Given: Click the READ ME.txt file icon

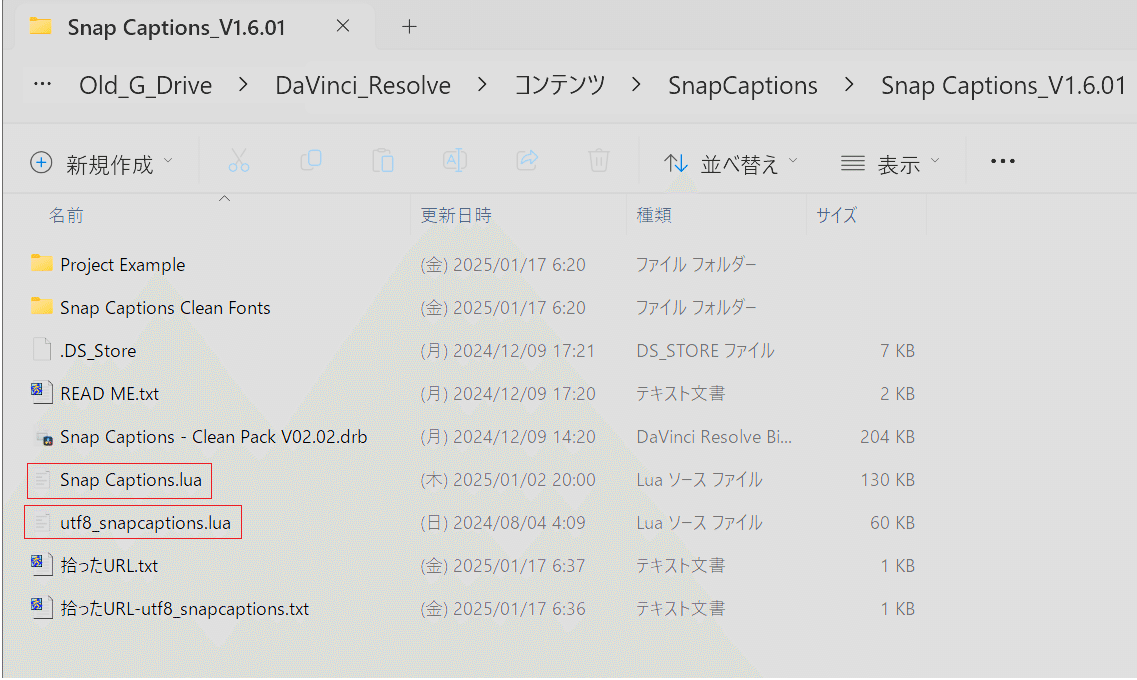Looking at the screenshot, I should pyautogui.click(x=41, y=392).
